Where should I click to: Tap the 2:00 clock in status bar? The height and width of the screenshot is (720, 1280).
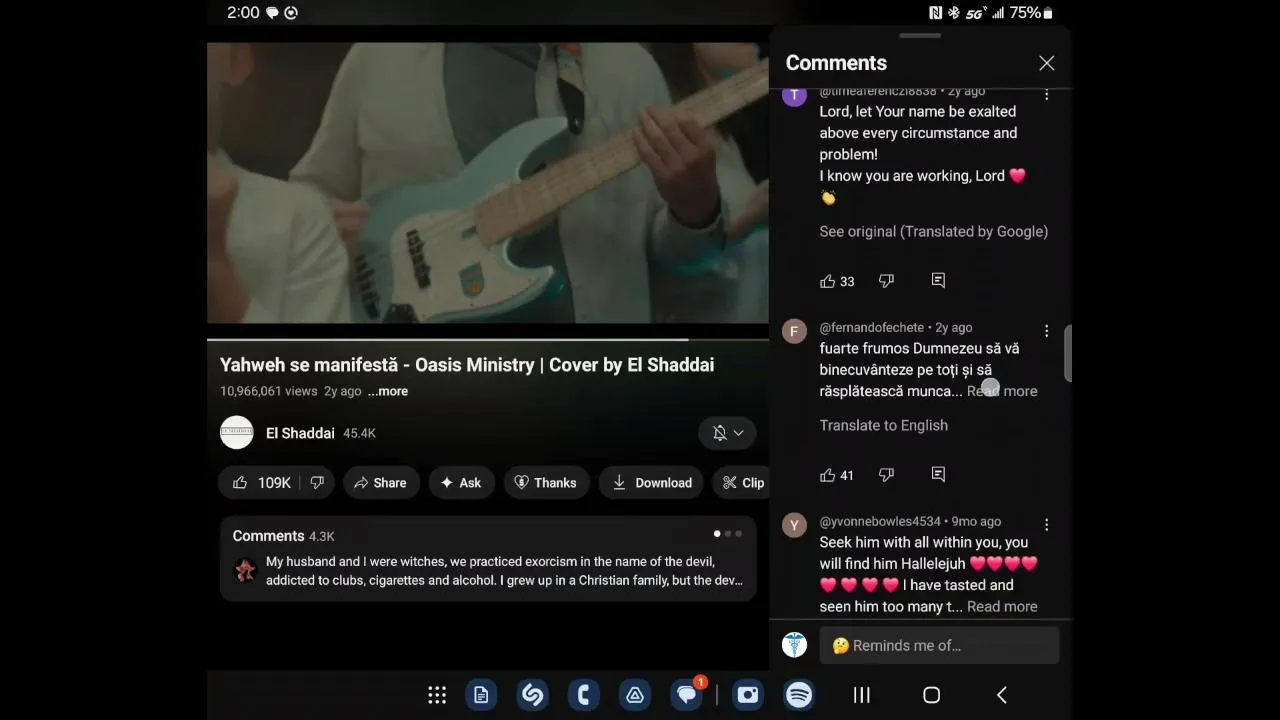tap(243, 13)
